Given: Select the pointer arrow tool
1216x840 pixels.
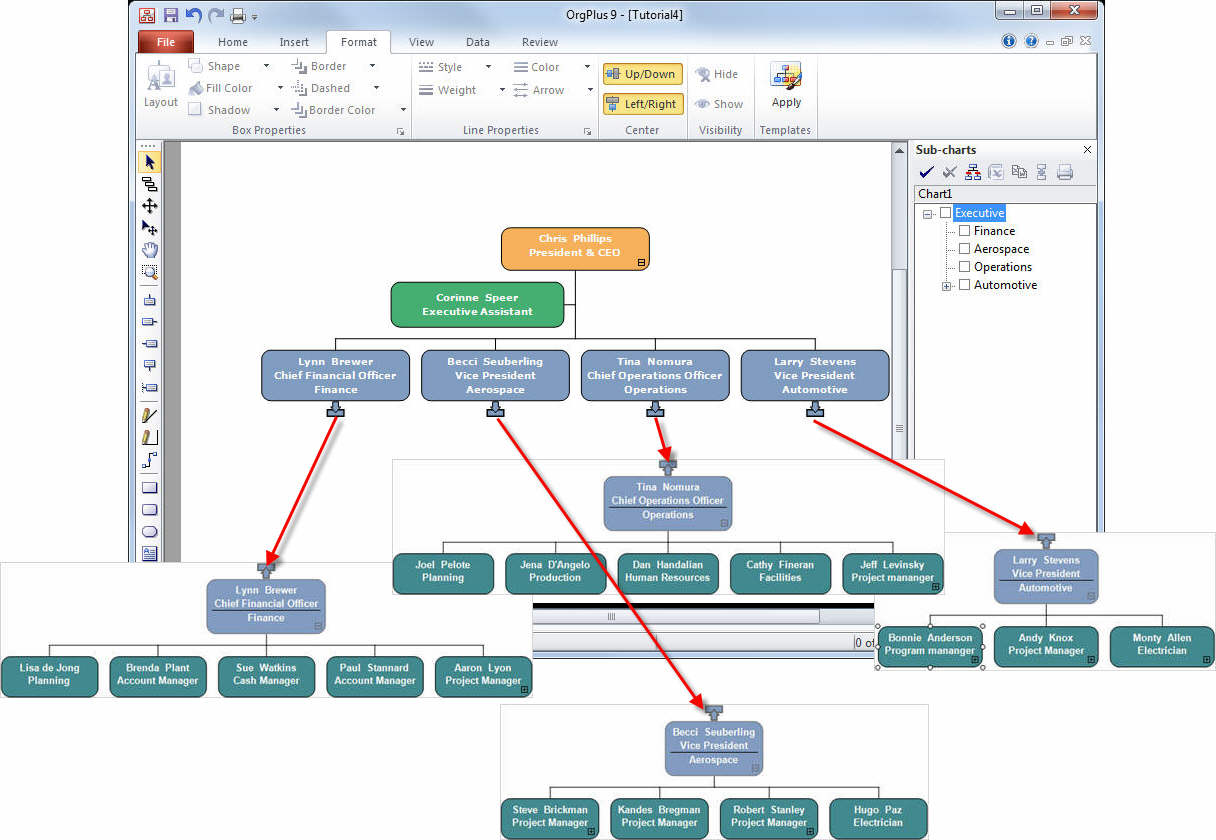Looking at the screenshot, I should [x=150, y=162].
